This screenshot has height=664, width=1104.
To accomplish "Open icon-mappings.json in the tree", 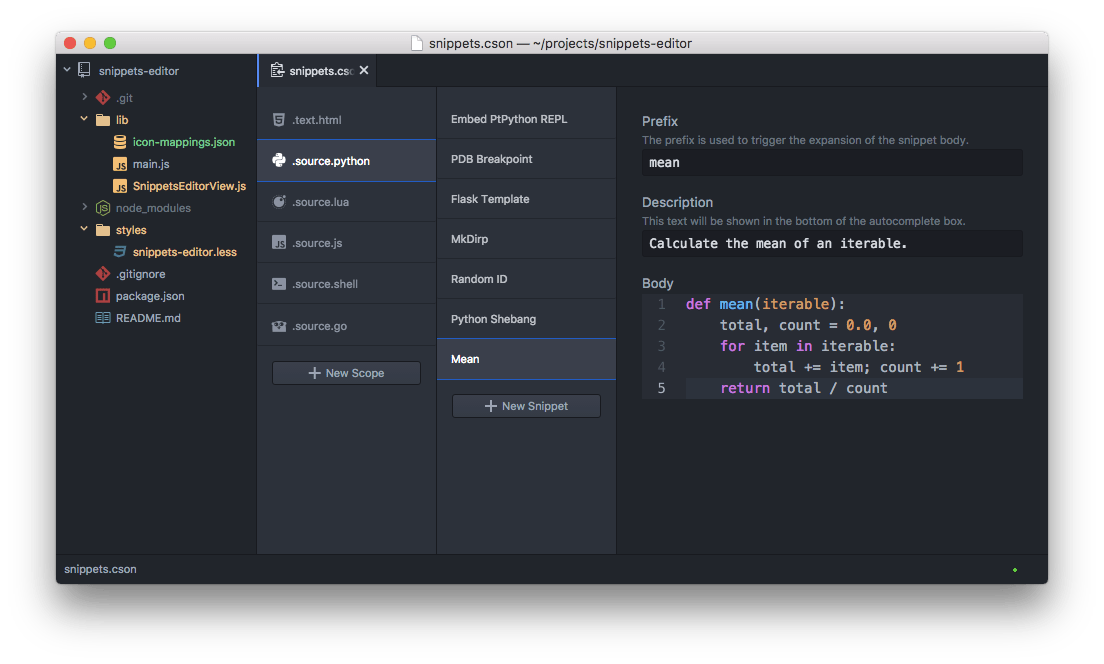I will pyautogui.click(x=184, y=142).
